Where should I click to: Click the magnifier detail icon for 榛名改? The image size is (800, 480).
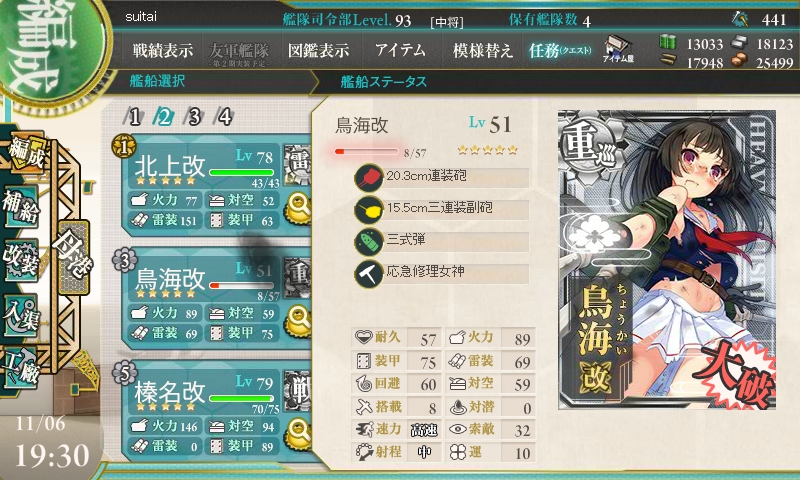298,434
